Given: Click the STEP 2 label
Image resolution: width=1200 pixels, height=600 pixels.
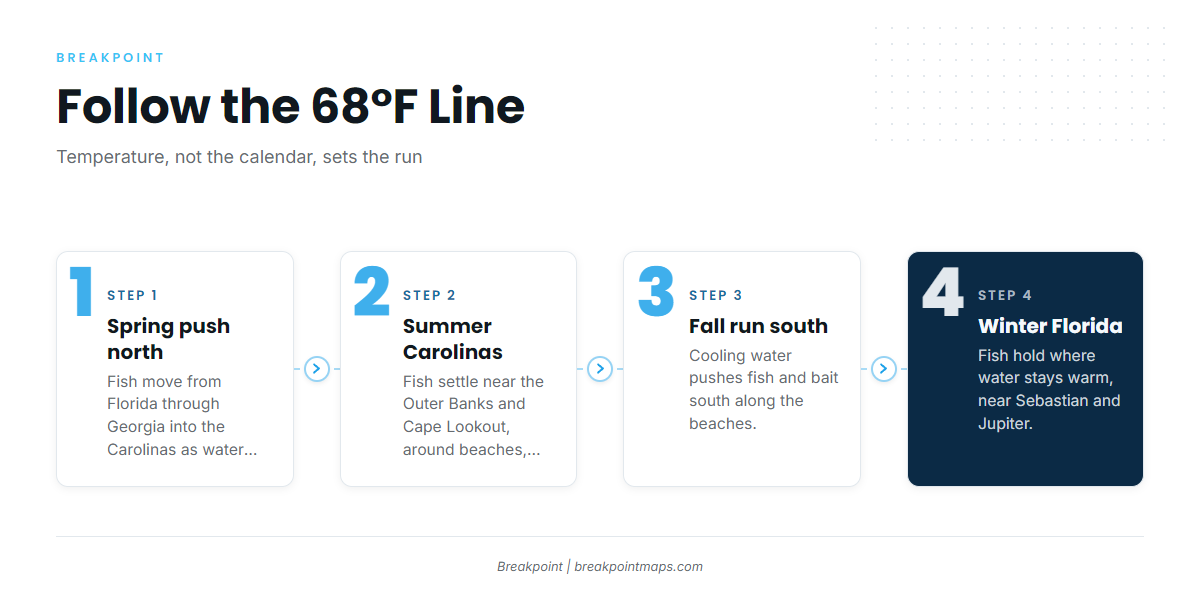Looking at the screenshot, I should point(429,295).
